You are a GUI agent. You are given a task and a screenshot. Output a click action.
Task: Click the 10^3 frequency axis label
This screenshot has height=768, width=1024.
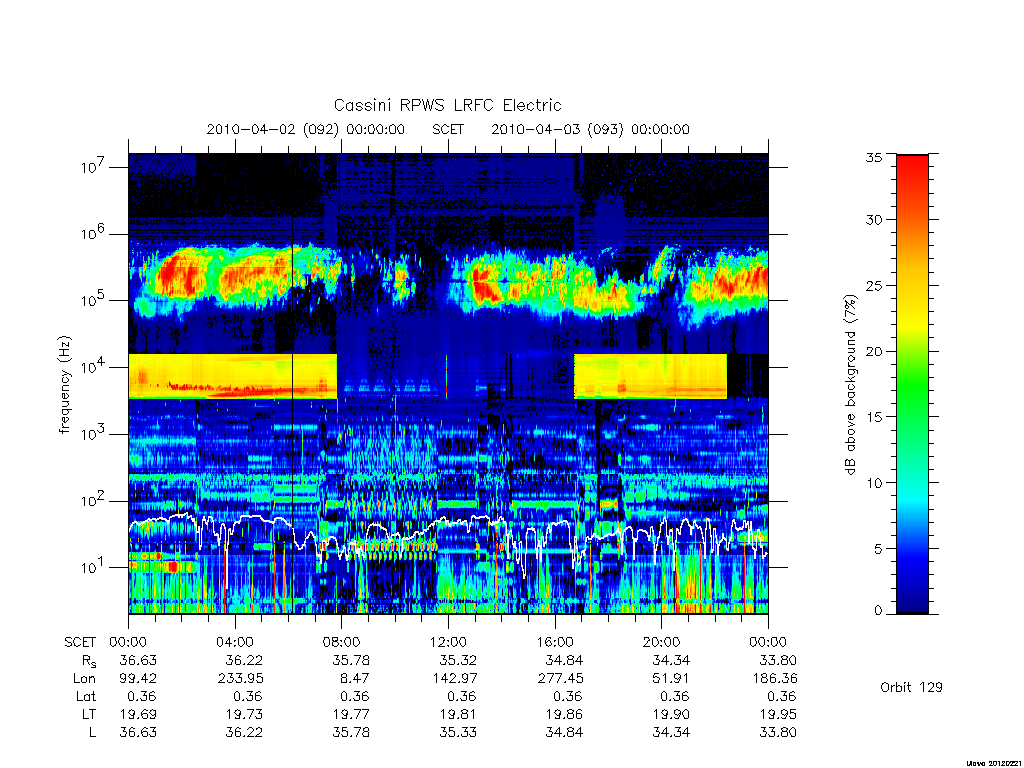pos(93,433)
